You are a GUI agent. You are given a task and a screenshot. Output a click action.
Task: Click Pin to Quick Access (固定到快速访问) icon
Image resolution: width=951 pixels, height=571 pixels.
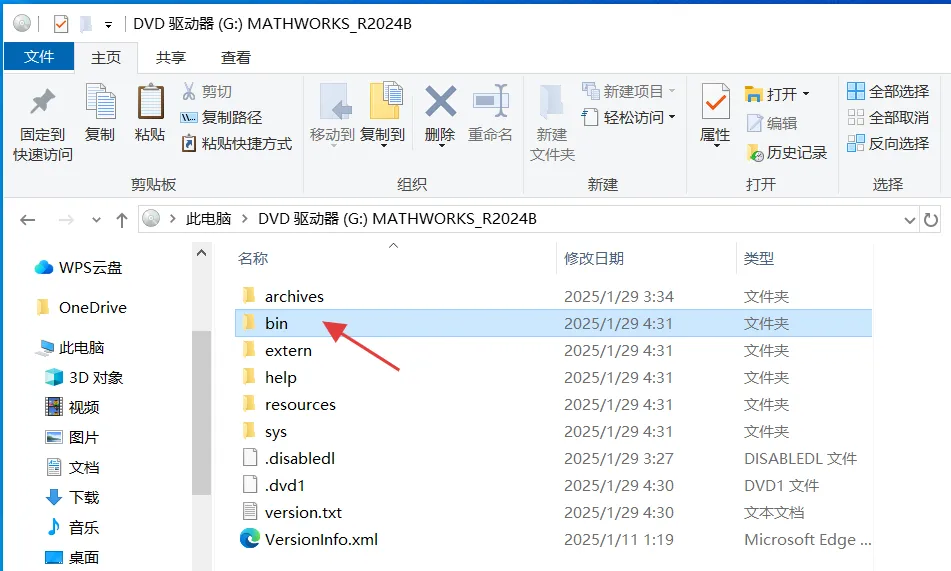[42, 101]
